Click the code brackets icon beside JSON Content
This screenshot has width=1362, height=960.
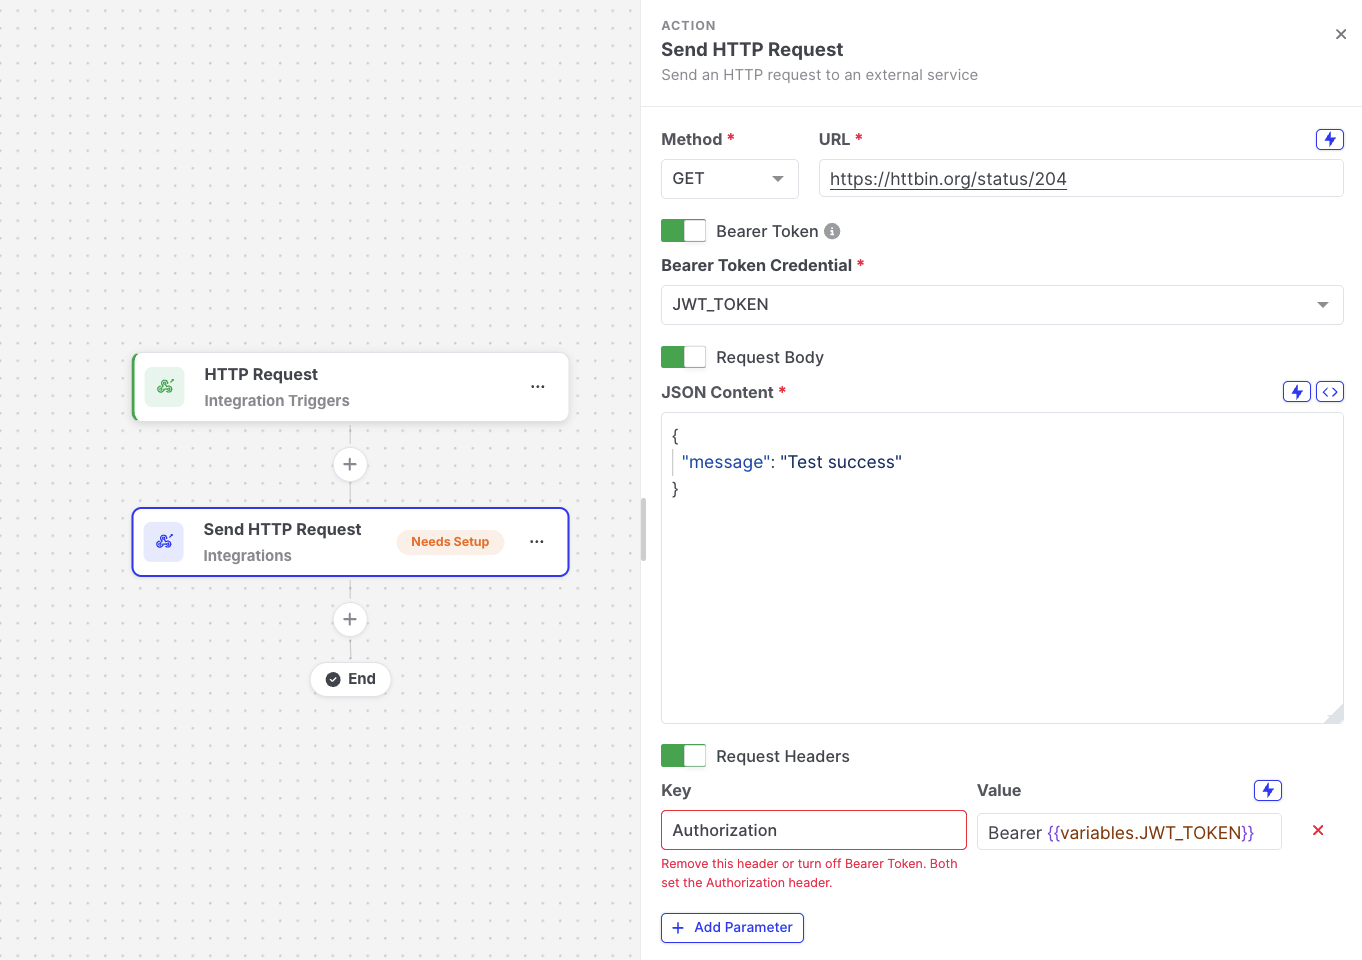[1330, 392]
